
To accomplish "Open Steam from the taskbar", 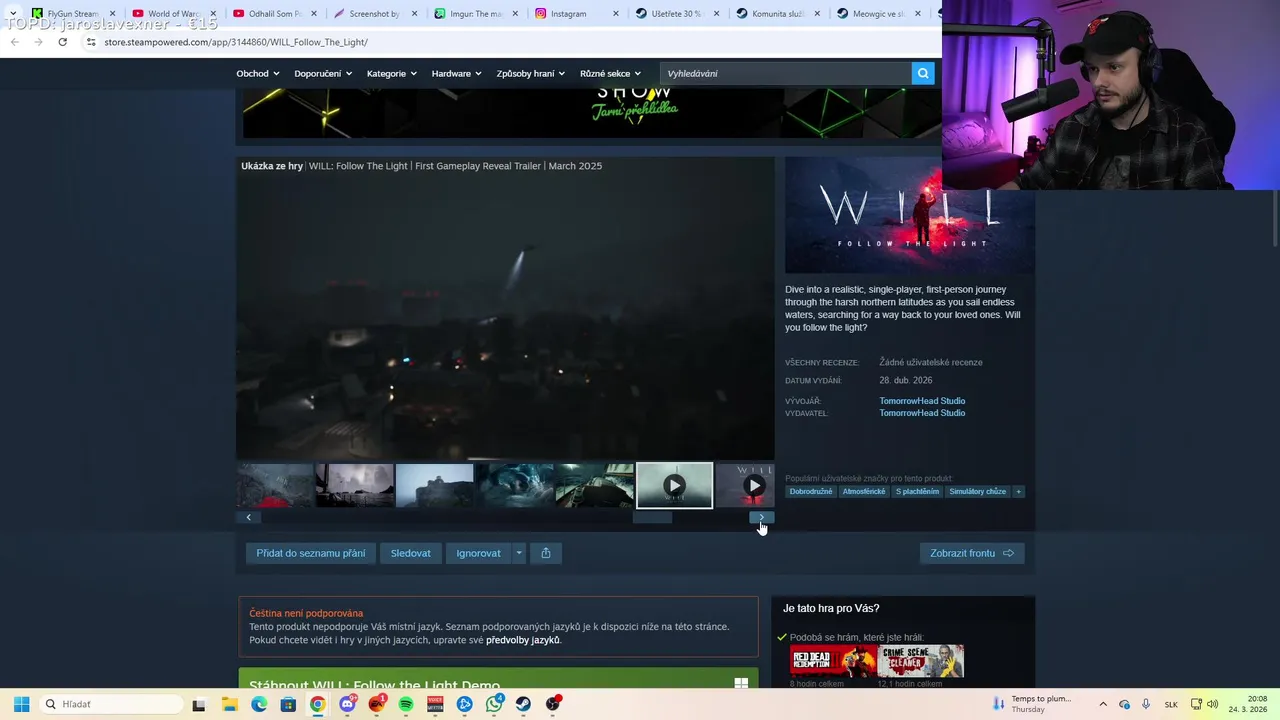I will click(523, 704).
